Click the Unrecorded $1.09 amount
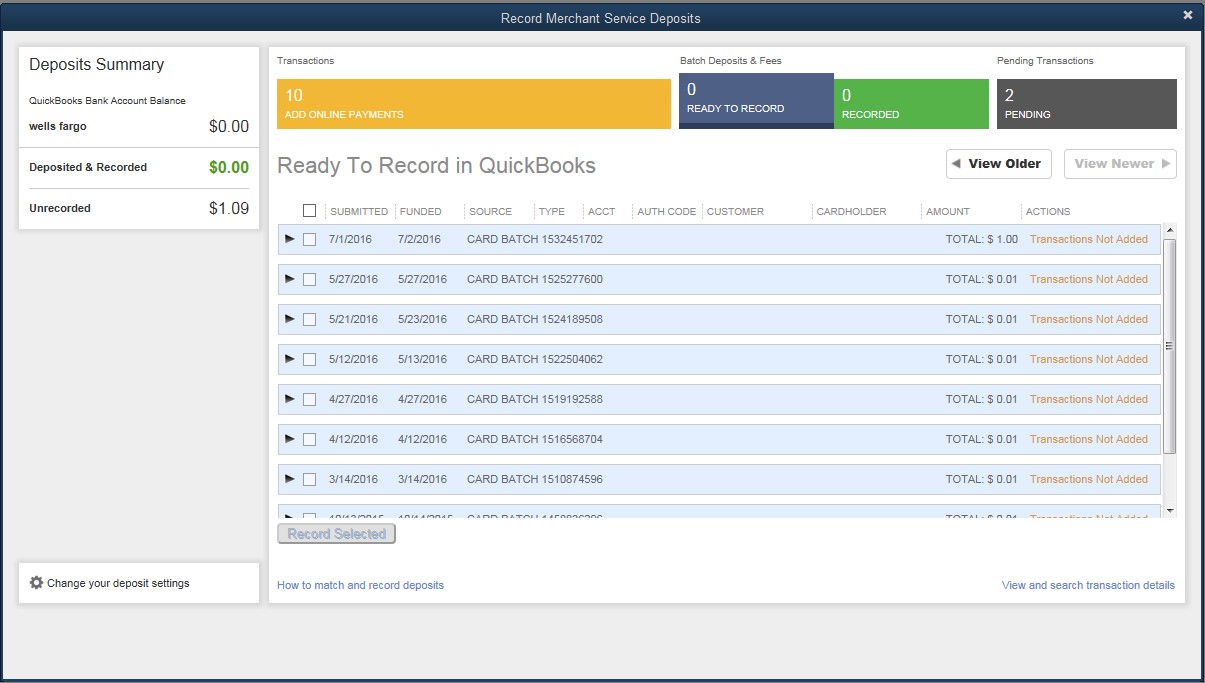This screenshot has height=683, width=1205. pyautogui.click(x=229, y=208)
